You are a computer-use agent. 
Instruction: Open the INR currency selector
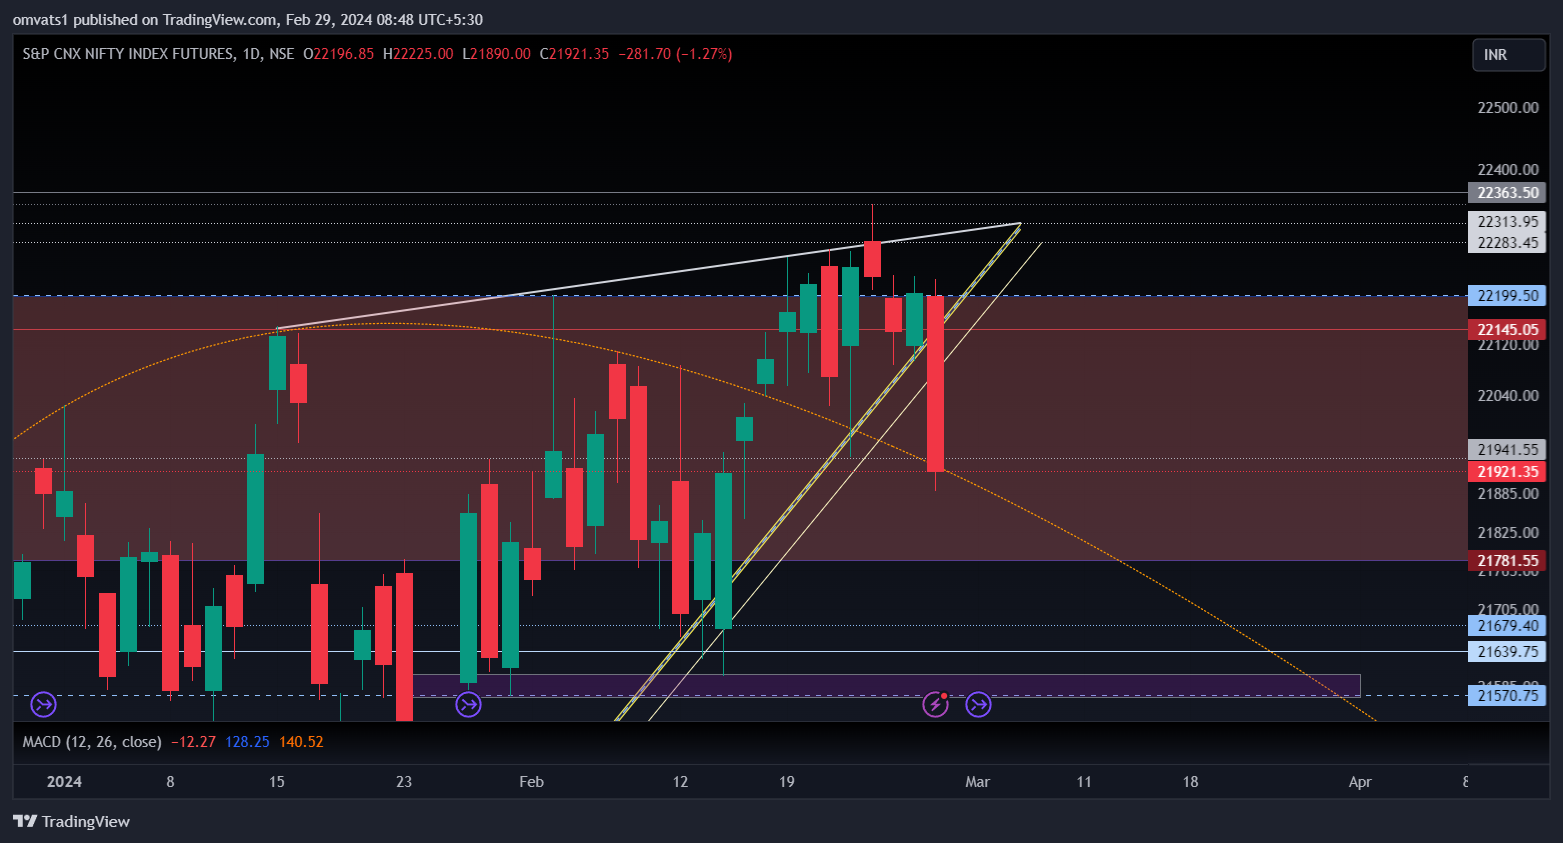(x=1508, y=55)
